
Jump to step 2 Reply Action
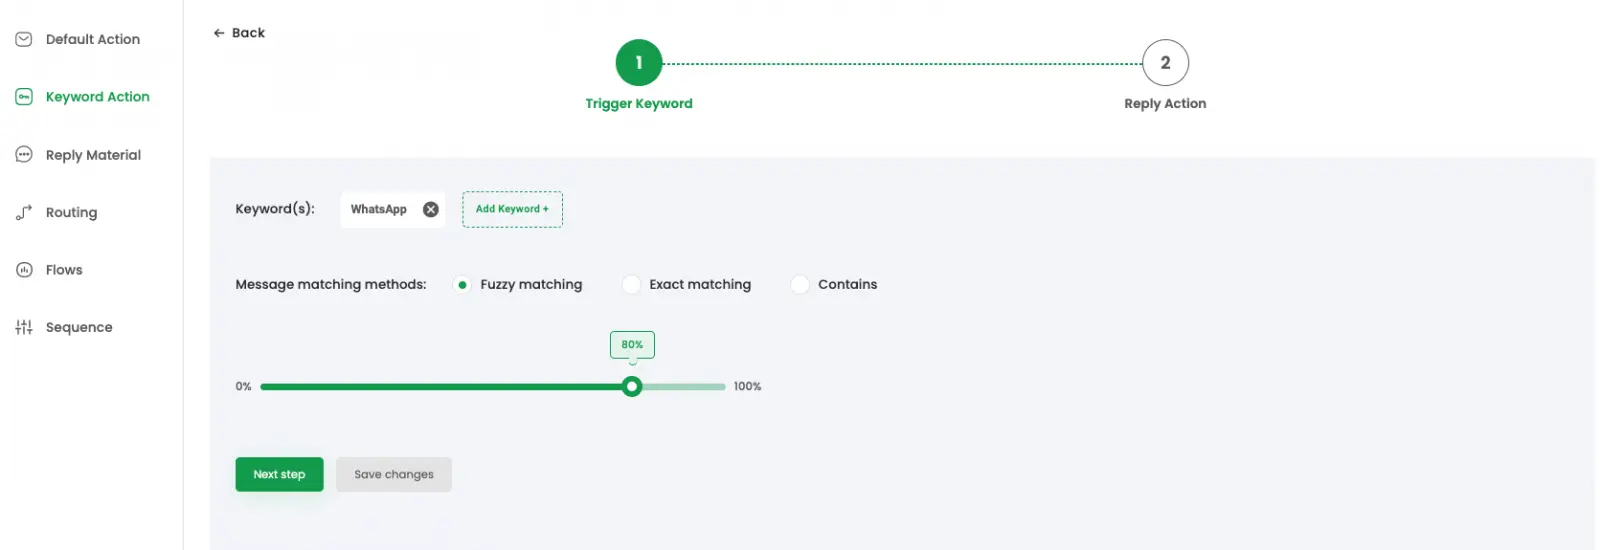click(1165, 63)
